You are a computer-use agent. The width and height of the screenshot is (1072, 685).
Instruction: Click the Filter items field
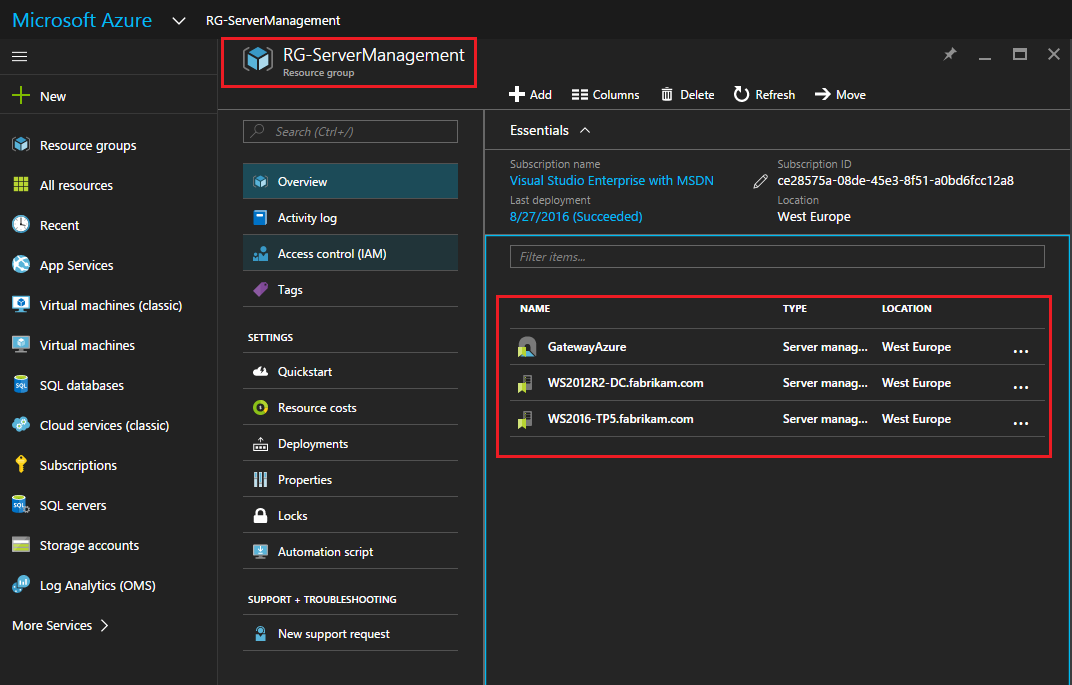pyautogui.click(x=777, y=256)
